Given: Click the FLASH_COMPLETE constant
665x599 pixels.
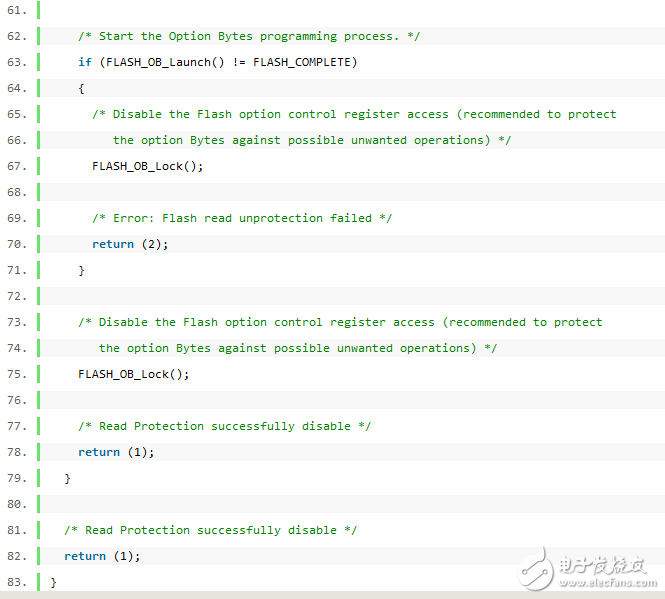Looking at the screenshot, I should pos(304,62).
